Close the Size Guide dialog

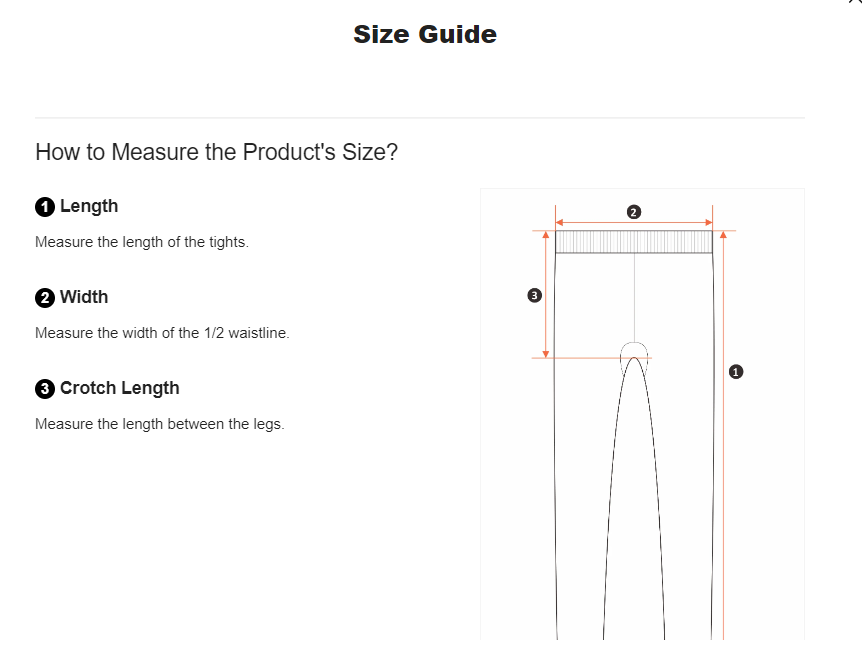pos(857,2)
